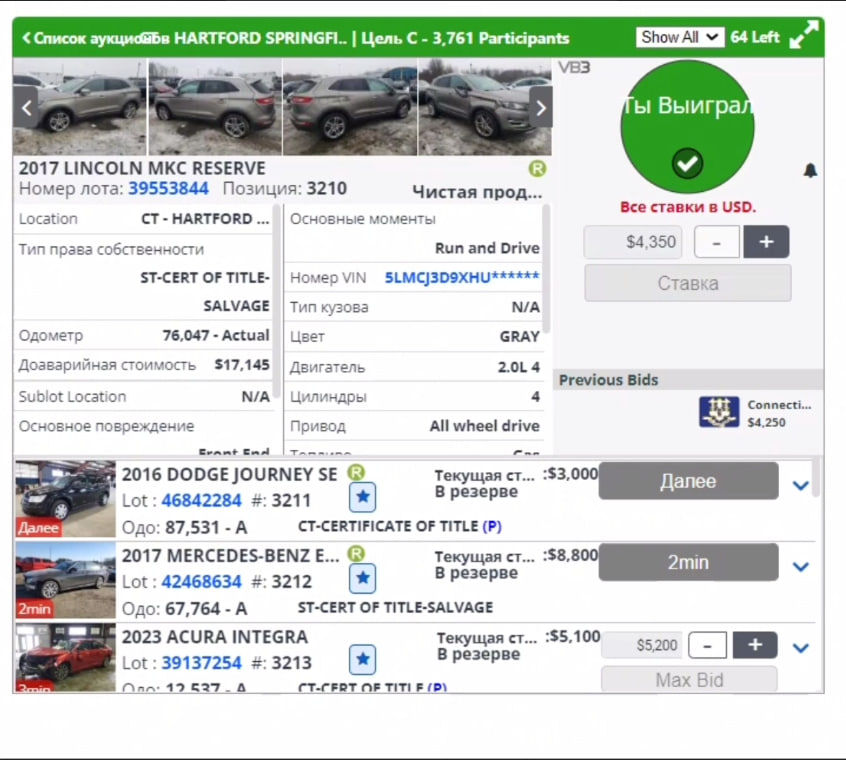The height and width of the screenshot is (760, 846).
Task: Add Mercedes-Benz to watchlist star
Action: (x=363, y=578)
